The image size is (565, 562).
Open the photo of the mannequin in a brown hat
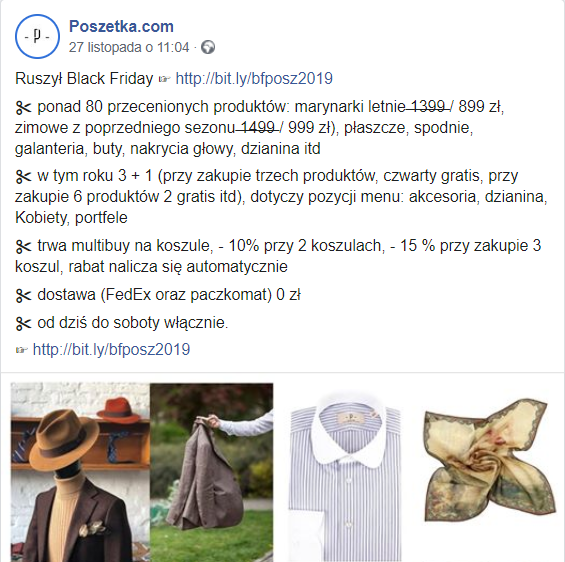[80, 472]
